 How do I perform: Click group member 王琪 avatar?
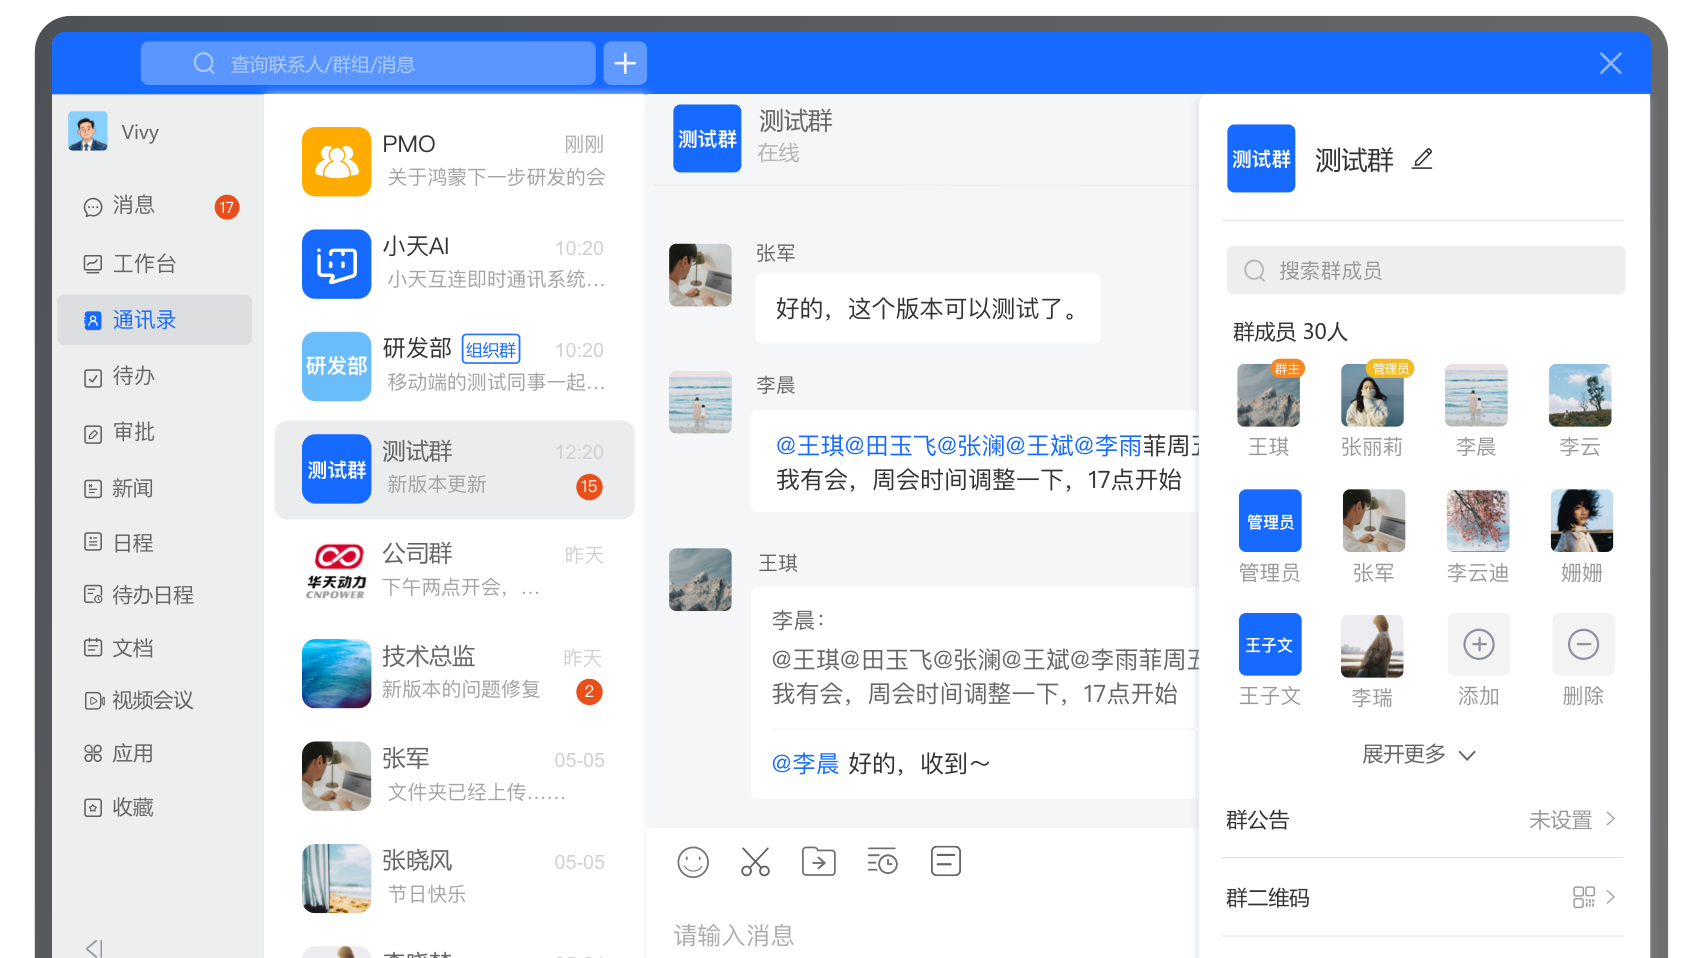(x=1269, y=395)
